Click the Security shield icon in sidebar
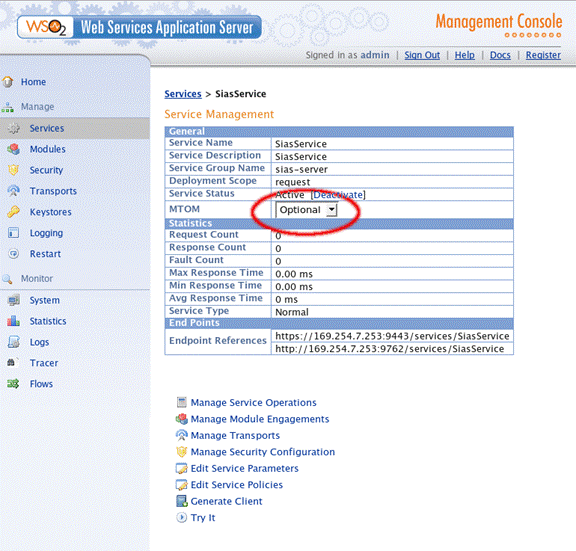 click(x=14, y=170)
